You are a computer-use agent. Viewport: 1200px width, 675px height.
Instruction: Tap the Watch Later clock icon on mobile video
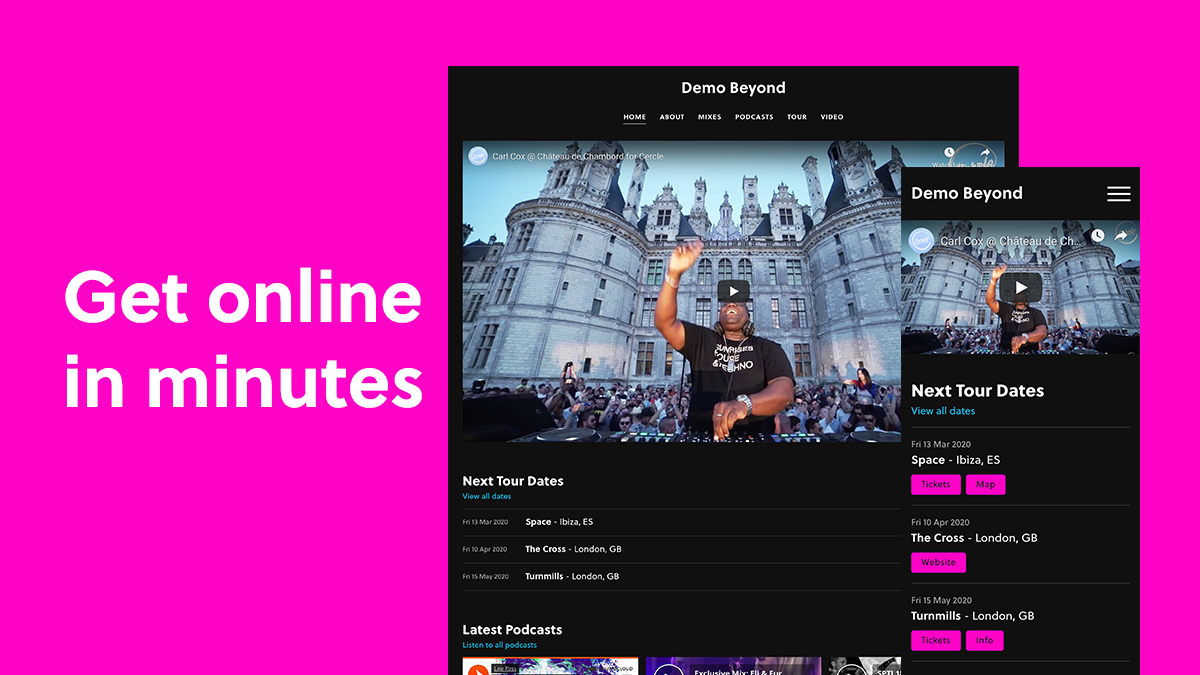(1098, 235)
